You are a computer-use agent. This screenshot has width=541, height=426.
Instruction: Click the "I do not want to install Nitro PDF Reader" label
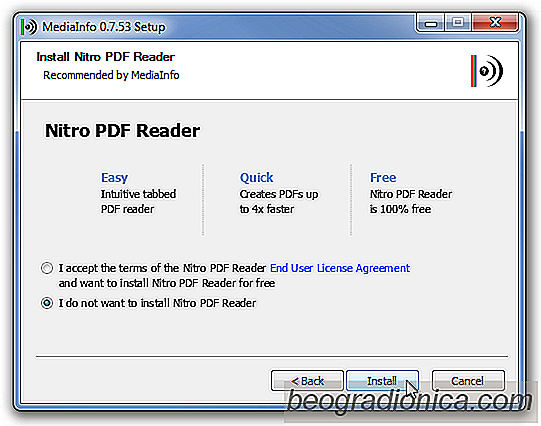[x=157, y=303]
